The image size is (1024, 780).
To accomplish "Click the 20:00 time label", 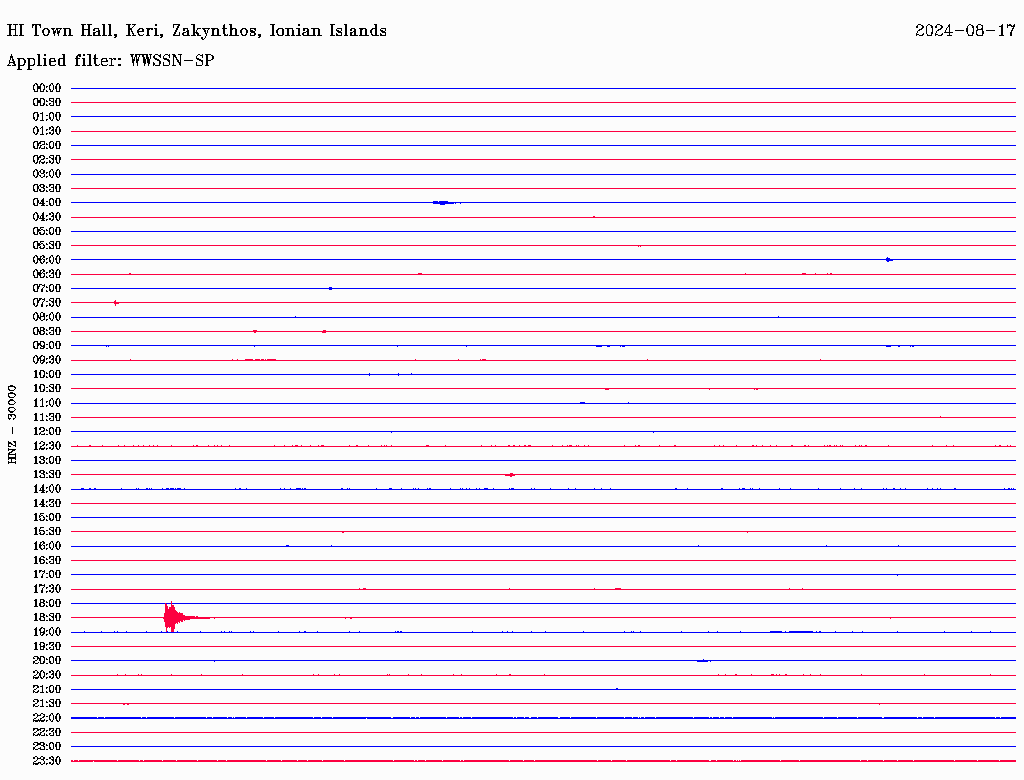I will (47, 660).
